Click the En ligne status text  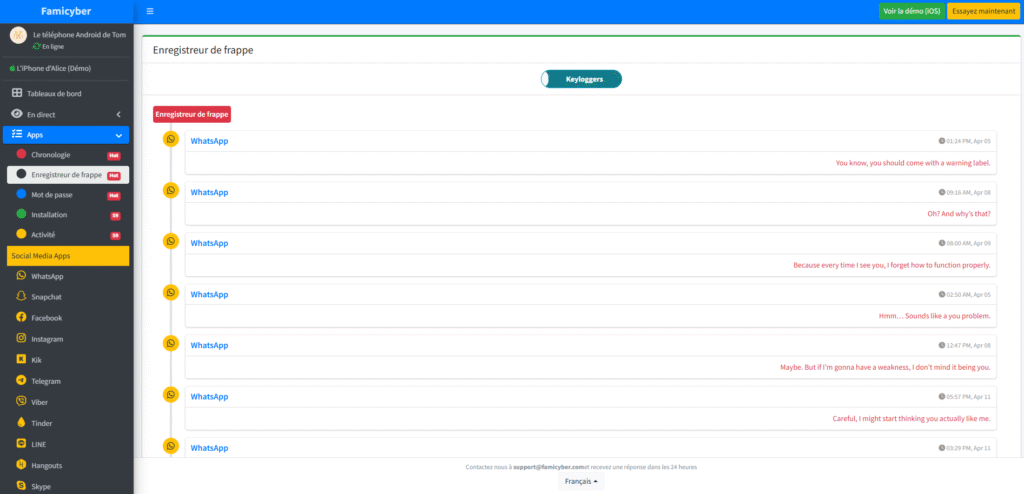point(53,46)
